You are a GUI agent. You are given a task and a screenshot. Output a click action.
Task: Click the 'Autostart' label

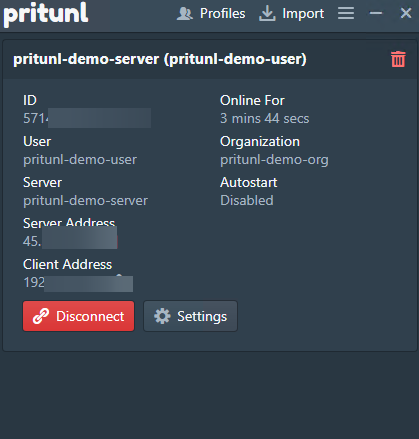(249, 182)
